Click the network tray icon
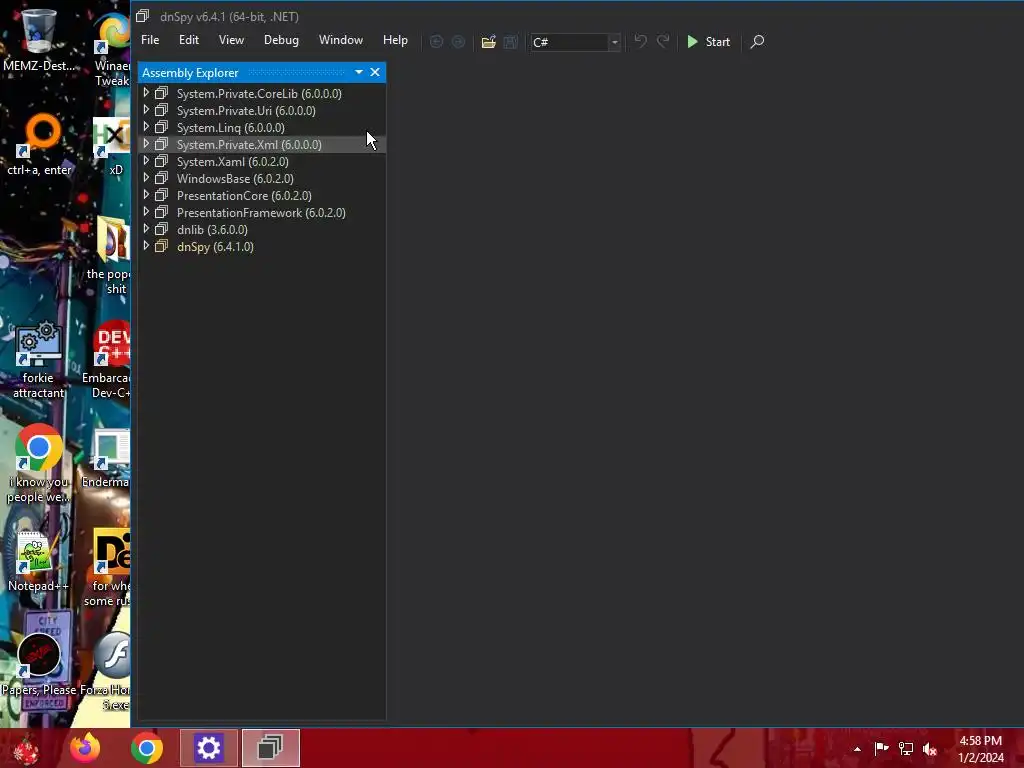Image resolution: width=1024 pixels, height=768 pixels. [906, 748]
